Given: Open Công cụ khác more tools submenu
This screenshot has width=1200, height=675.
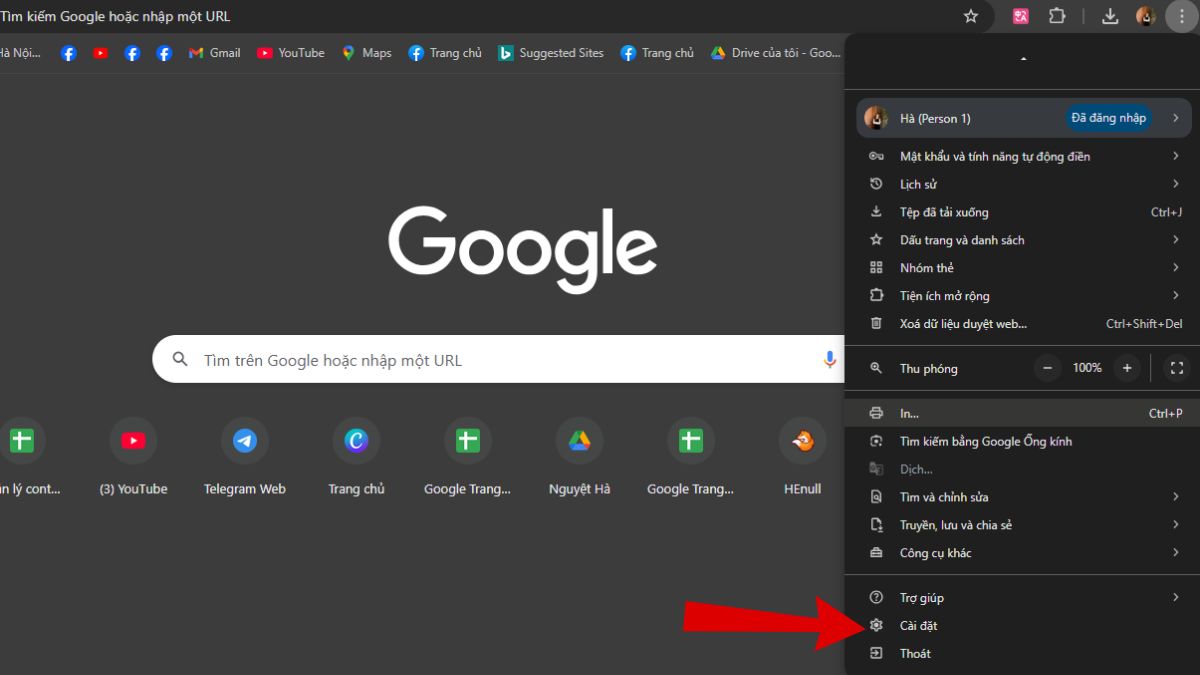Looking at the screenshot, I should click(x=1024, y=553).
